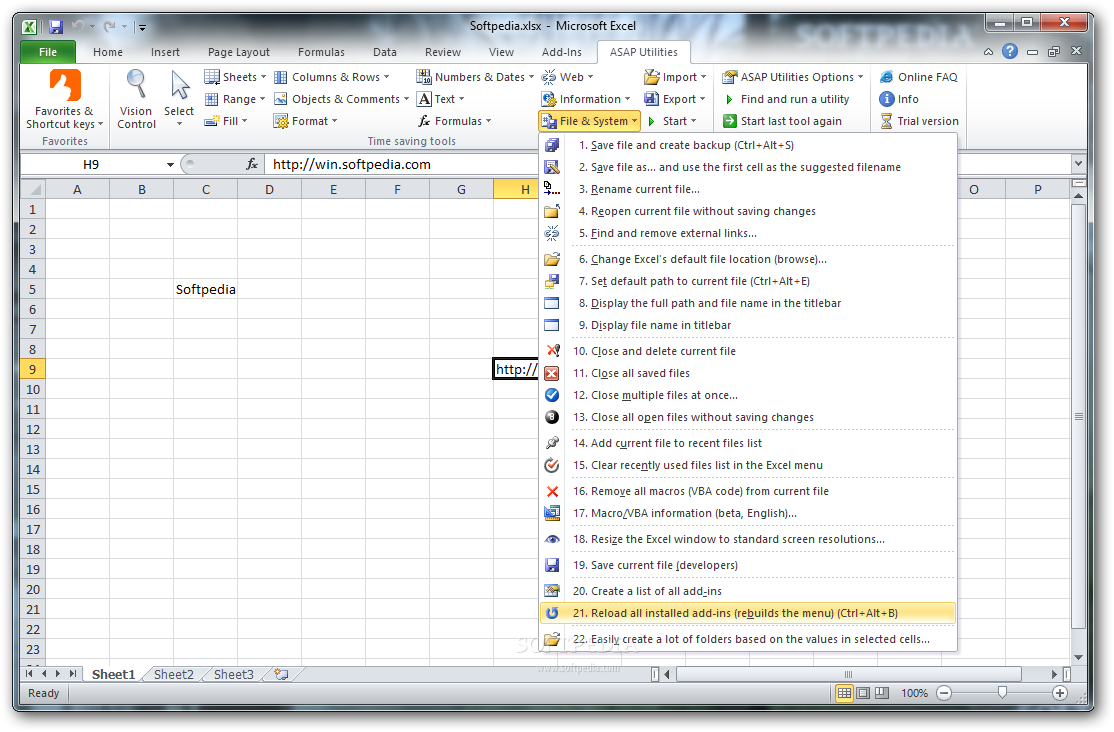The image size is (1114, 732).
Task: Click the save file and create backup icon
Action: [x=552, y=146]
